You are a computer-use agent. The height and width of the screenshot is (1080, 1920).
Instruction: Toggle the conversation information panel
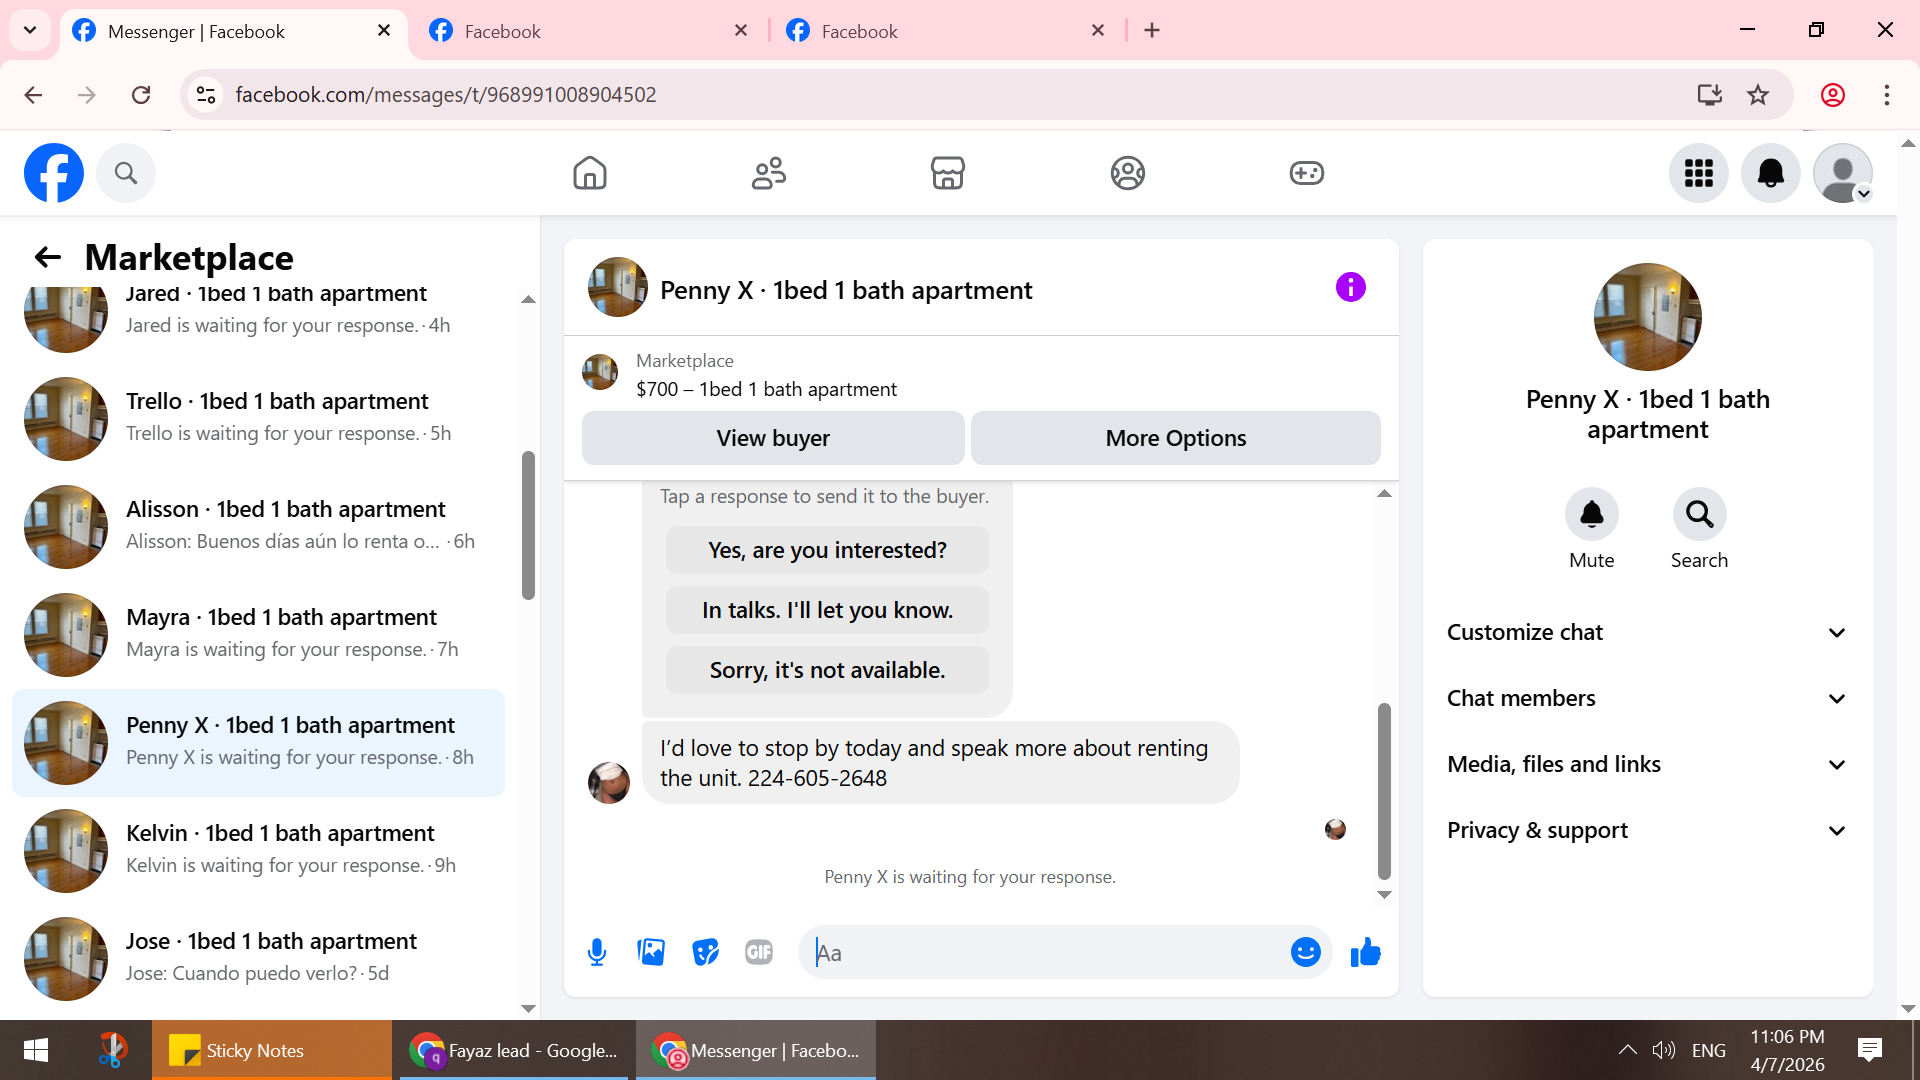(x=1351, y=288)
